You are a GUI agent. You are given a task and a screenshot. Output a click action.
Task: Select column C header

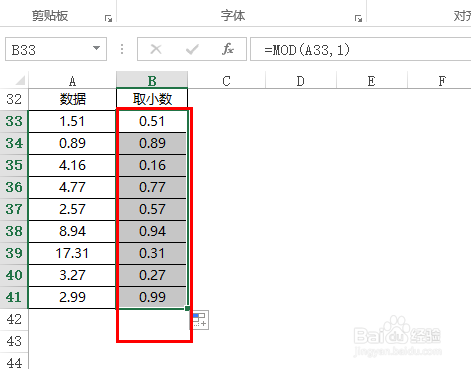227,81
